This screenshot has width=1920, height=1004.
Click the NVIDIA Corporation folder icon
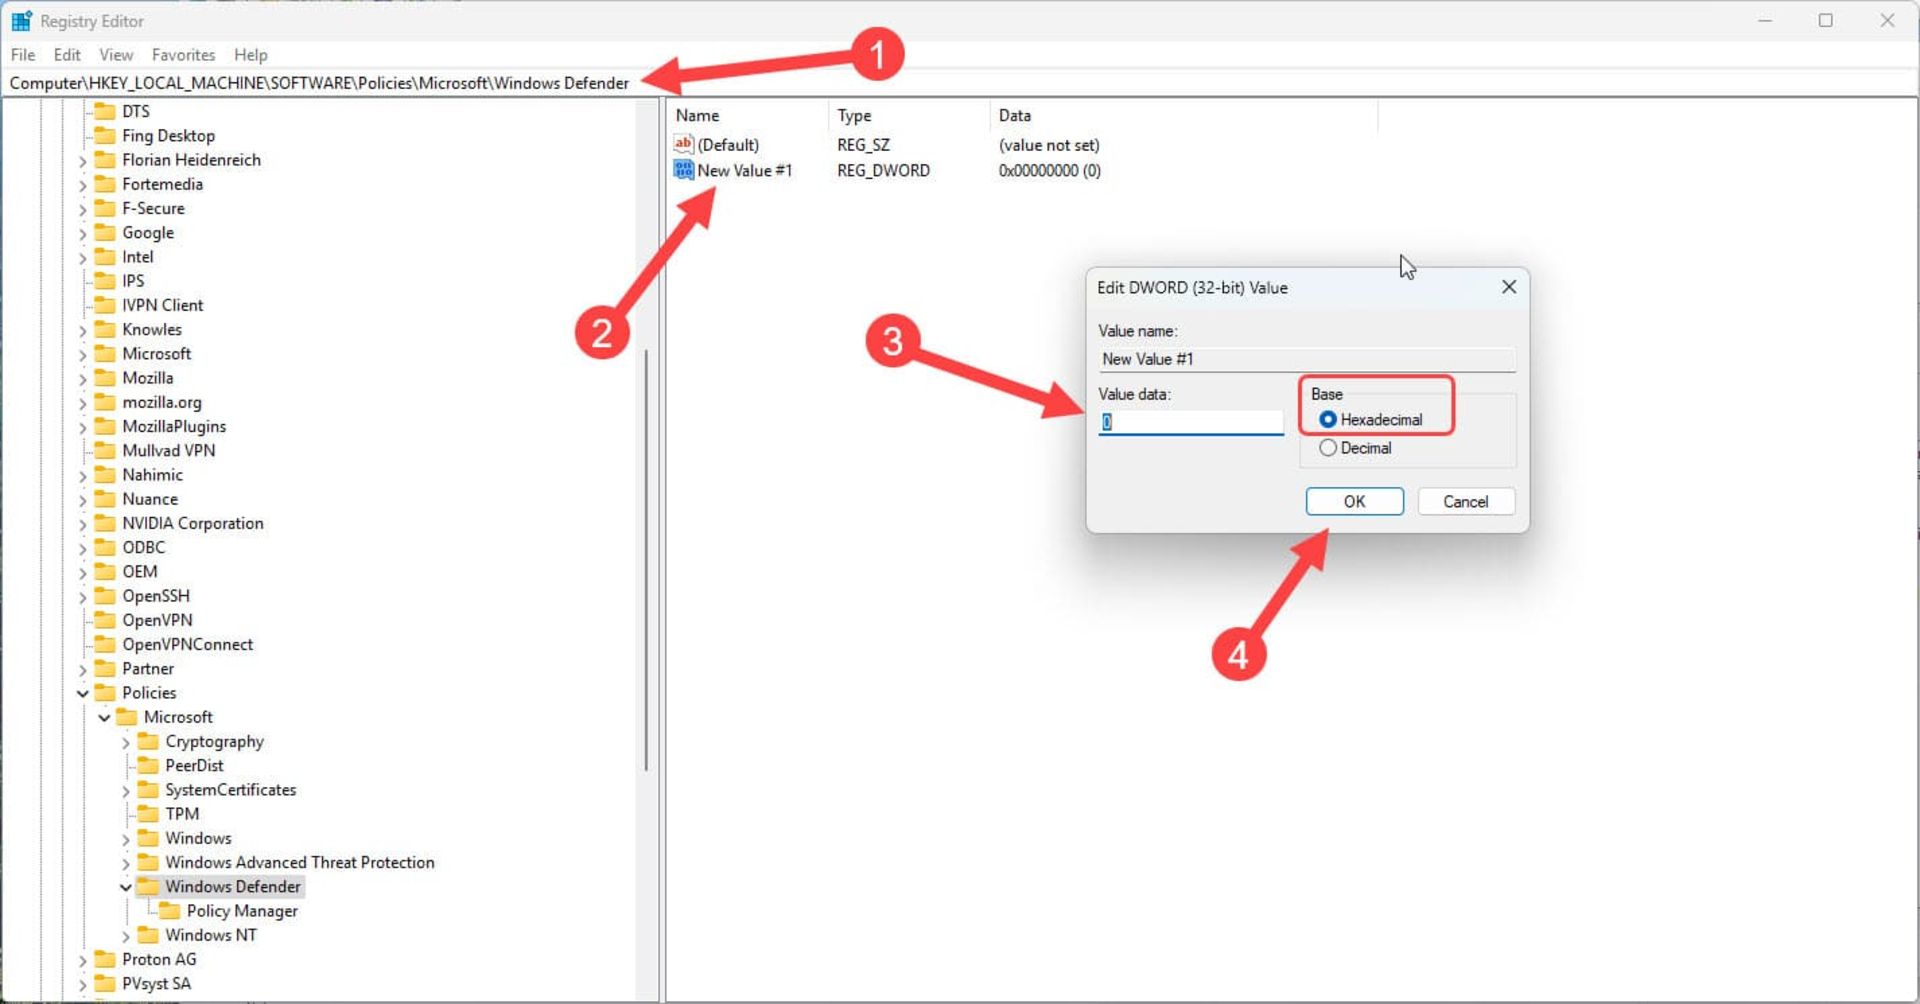point(105,523)
